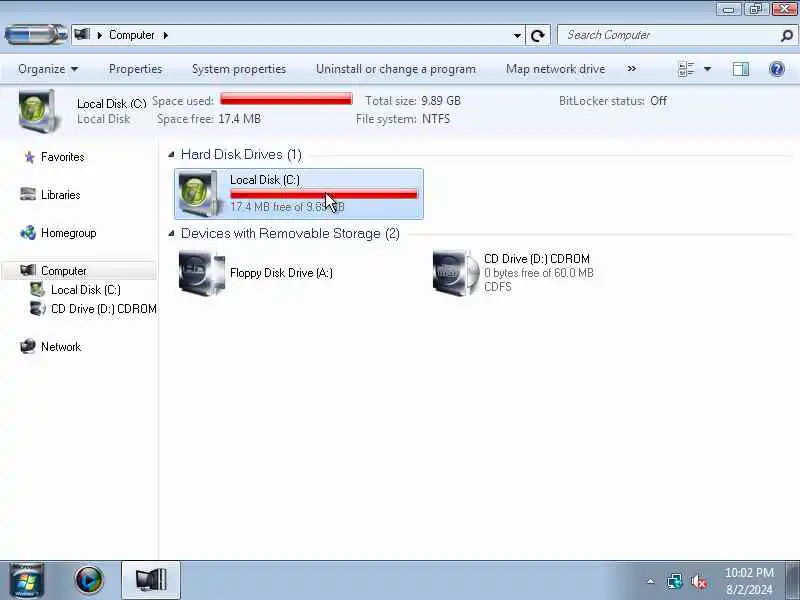Click the Search Computer input field

coord(668,35)
